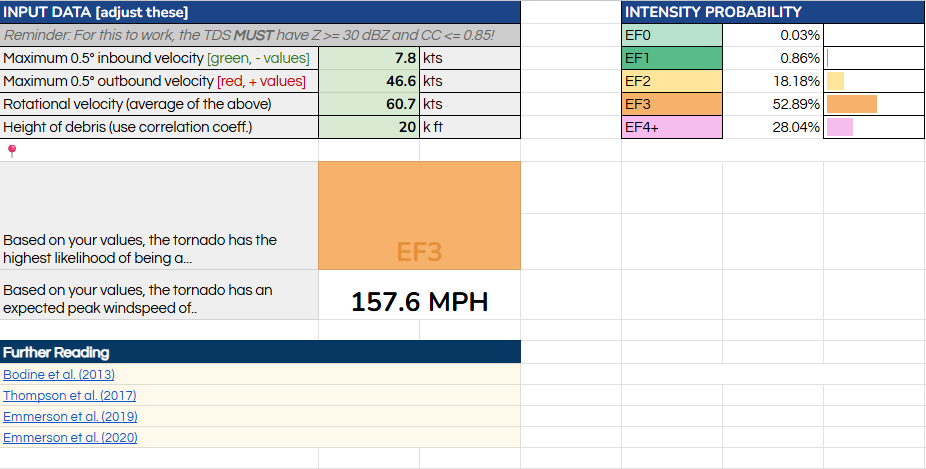This screenshot has width=926, height=469.
Task: Click the Further Reading header cell
Action: [260, 352]
